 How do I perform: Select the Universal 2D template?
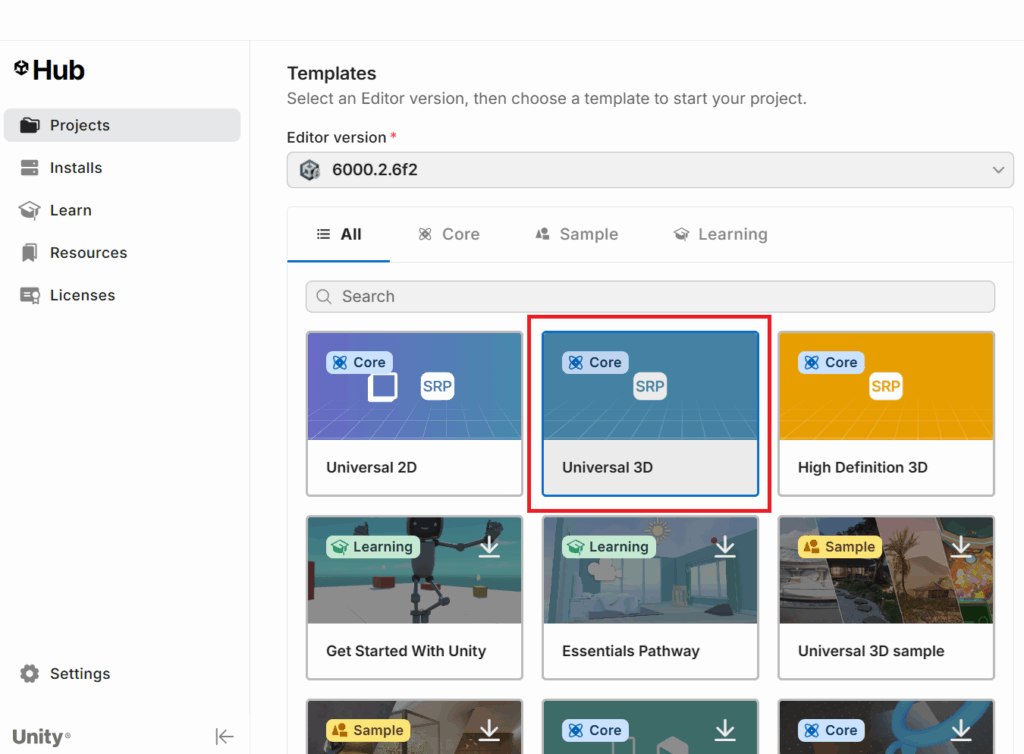[x=414, y=414]
